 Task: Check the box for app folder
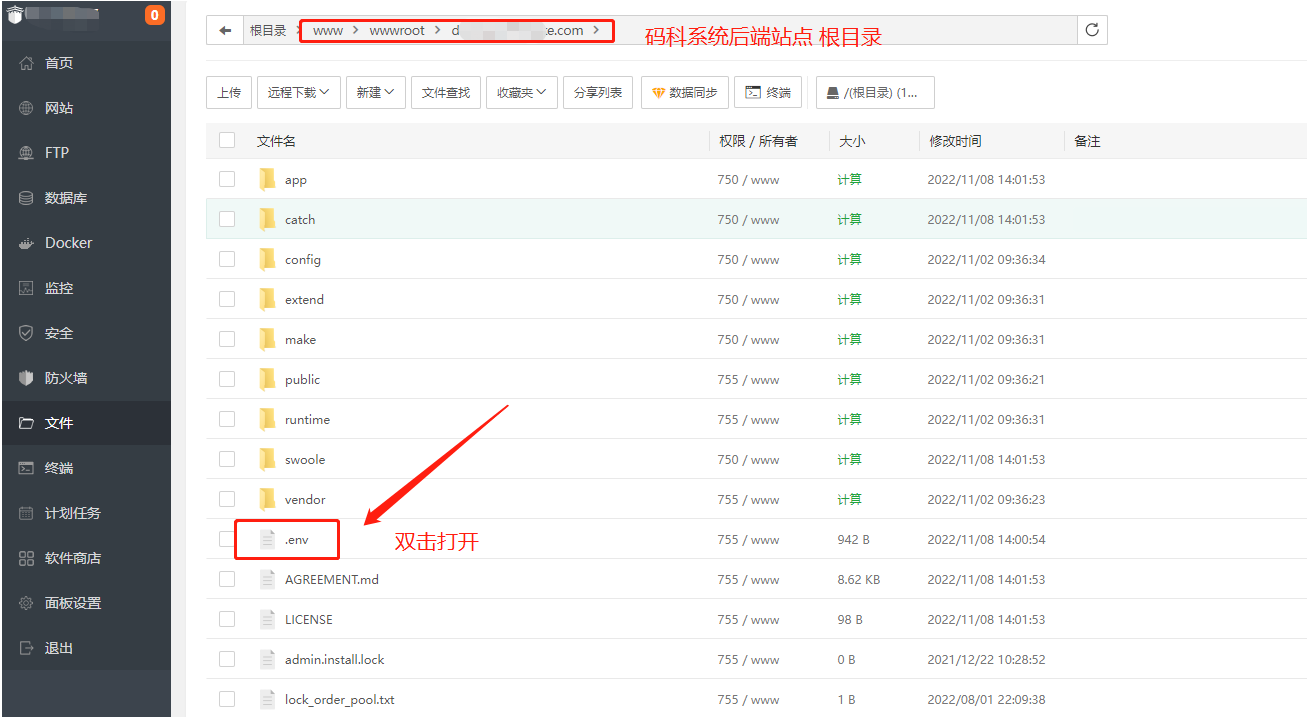[227, 179]
